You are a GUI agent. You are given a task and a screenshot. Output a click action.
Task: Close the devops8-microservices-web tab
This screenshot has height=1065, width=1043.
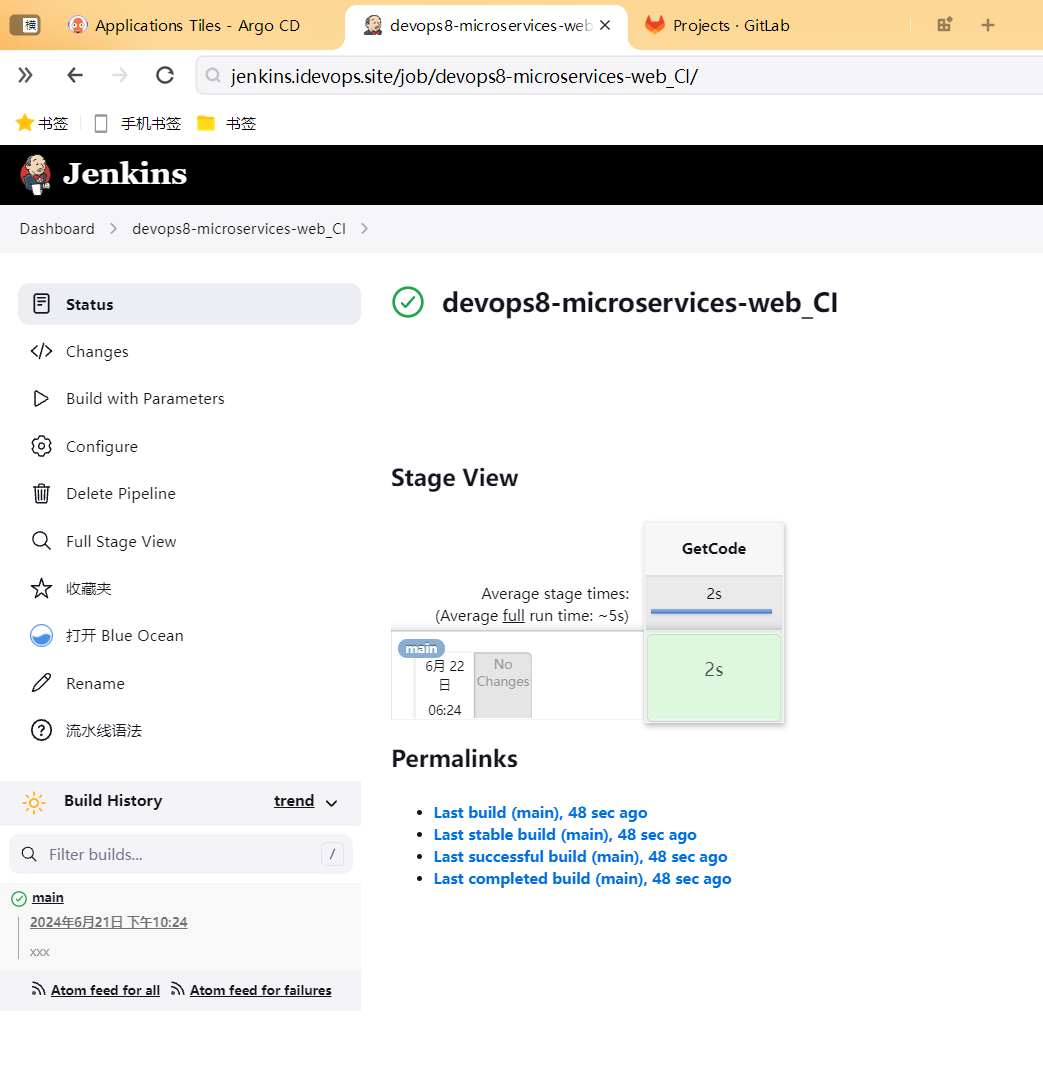point(605,25)
